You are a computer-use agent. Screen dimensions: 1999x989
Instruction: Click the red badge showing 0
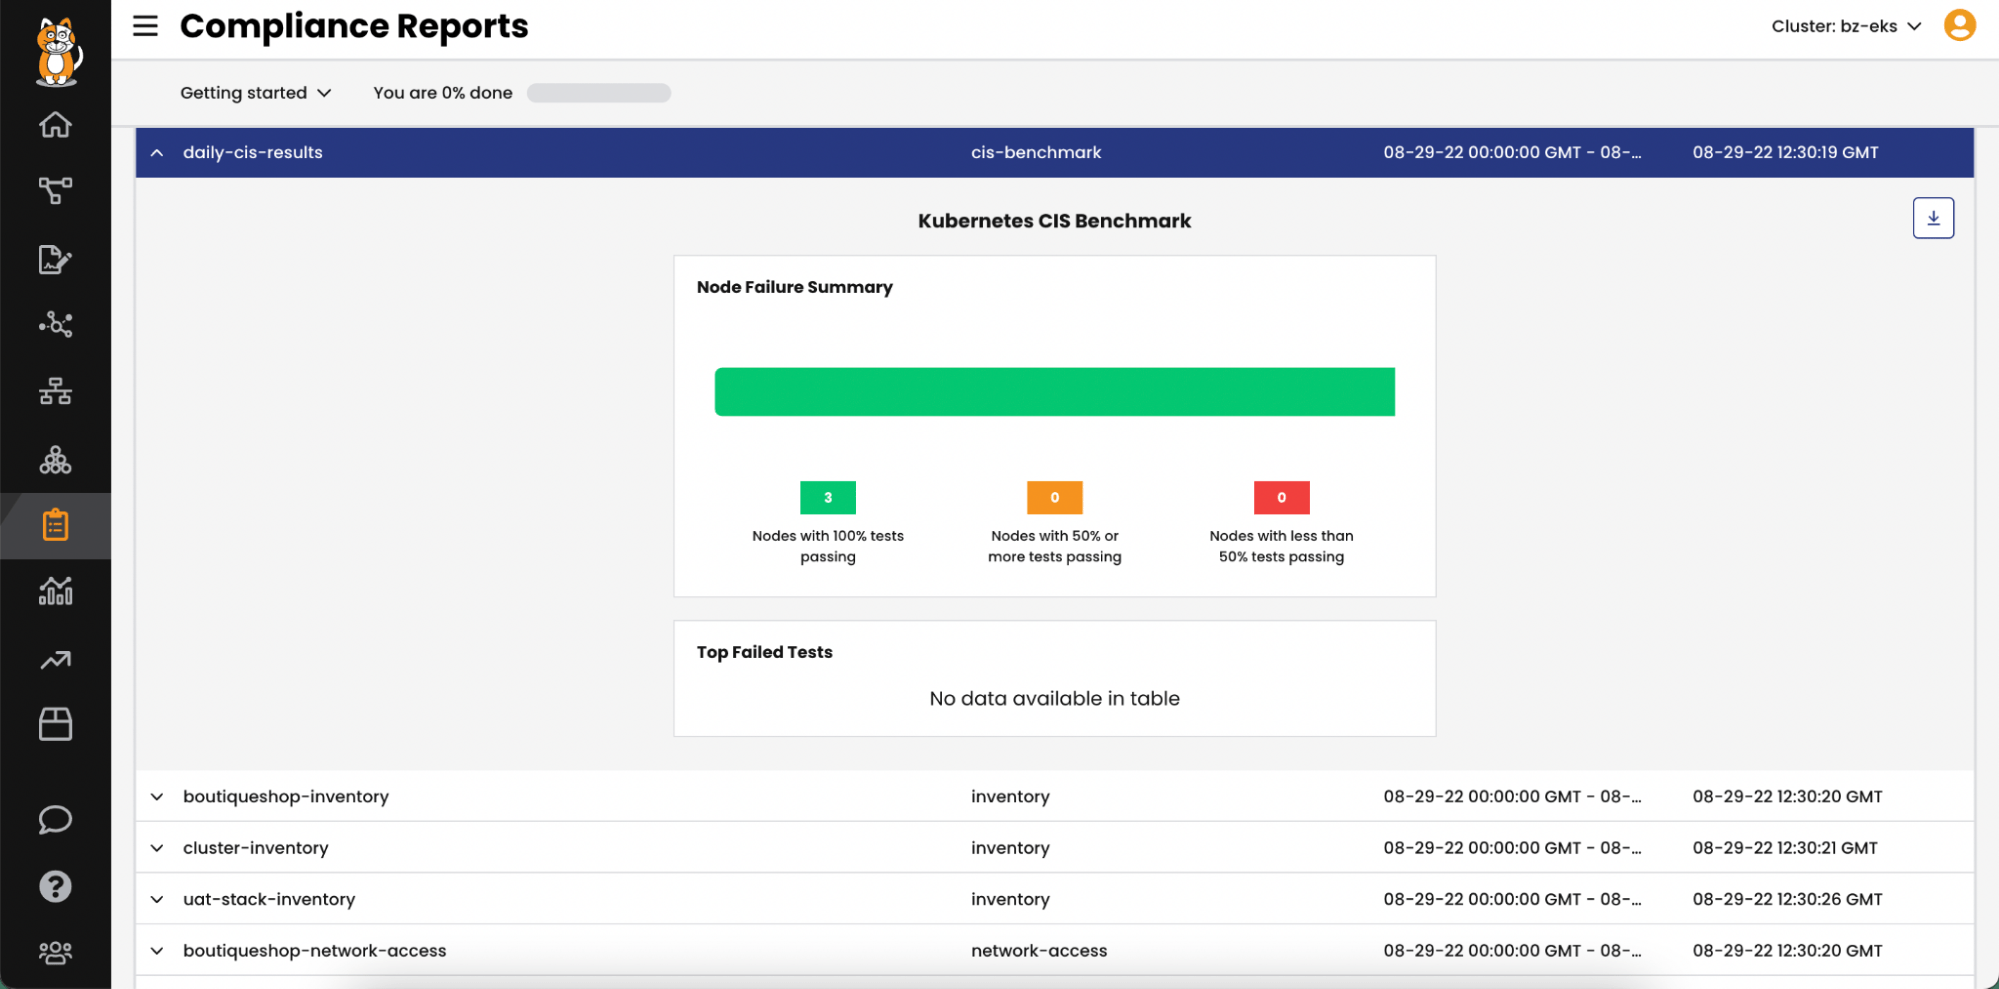(x=1281, y=497)
